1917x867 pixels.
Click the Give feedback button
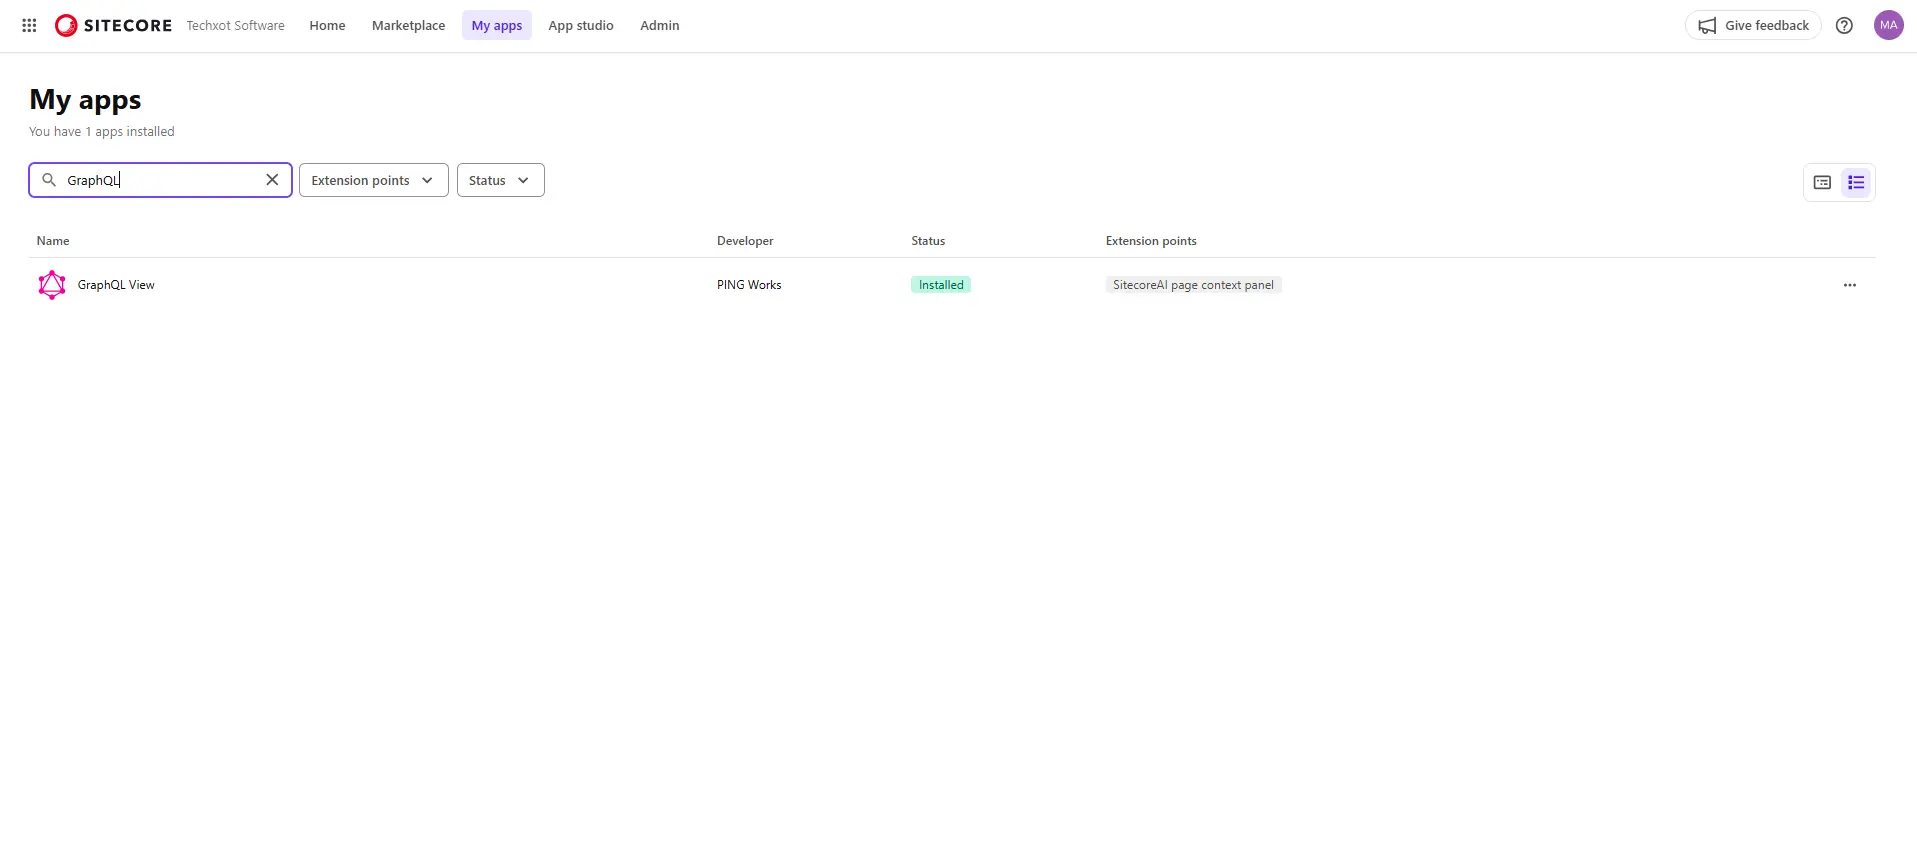coord(1753,26)
